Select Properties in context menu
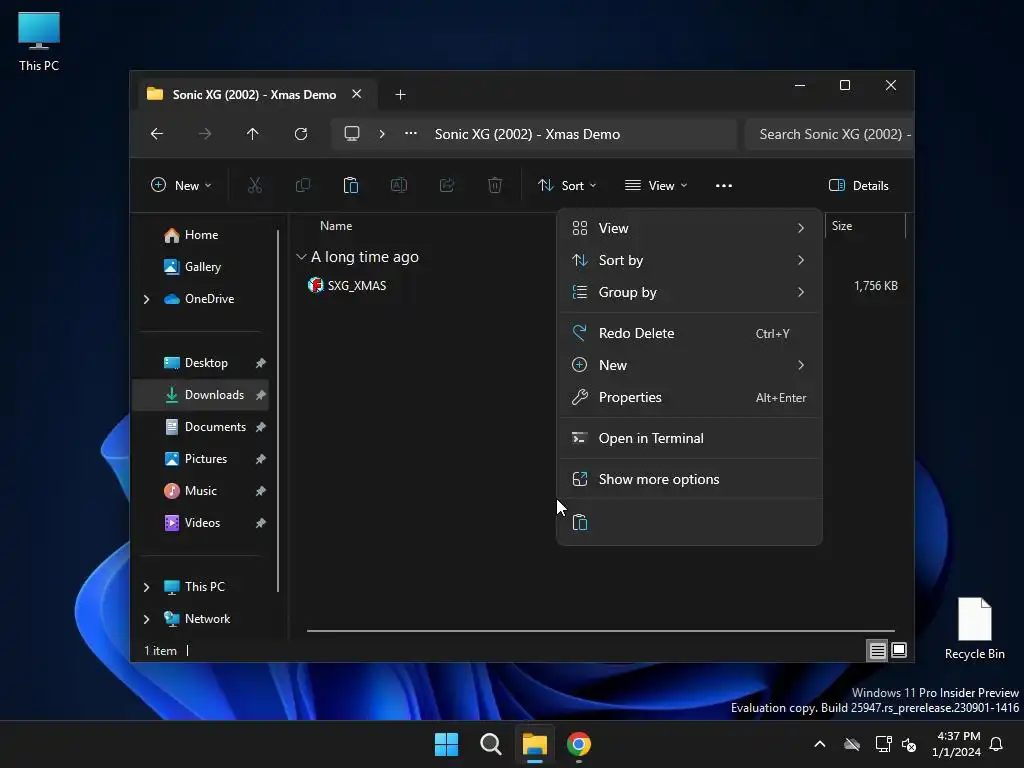This screenshot has width=1024, height=768. point(689,397)
